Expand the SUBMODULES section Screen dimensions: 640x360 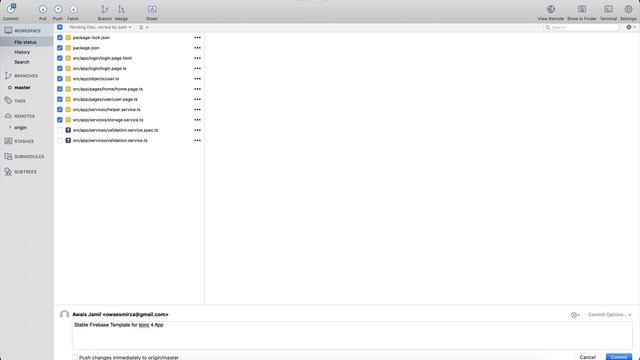(x=24, y=156)
